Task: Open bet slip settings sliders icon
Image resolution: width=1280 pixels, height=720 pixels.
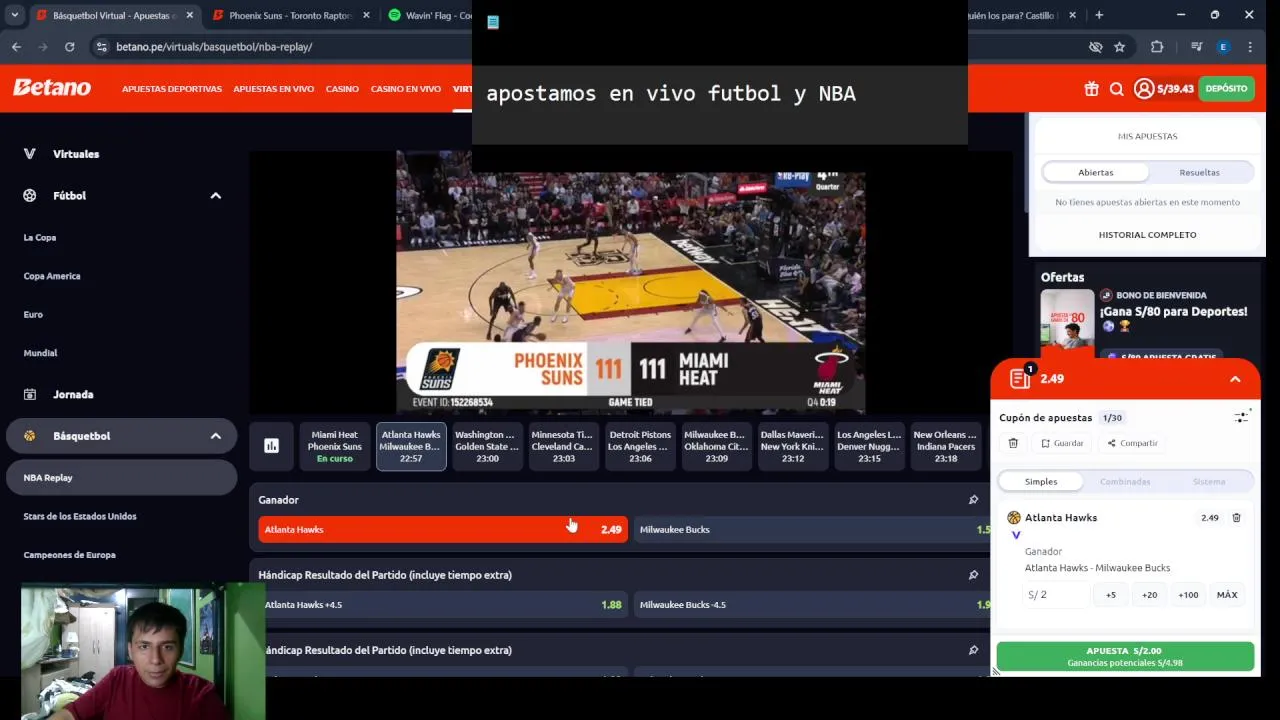Action: click(1242, 417)
